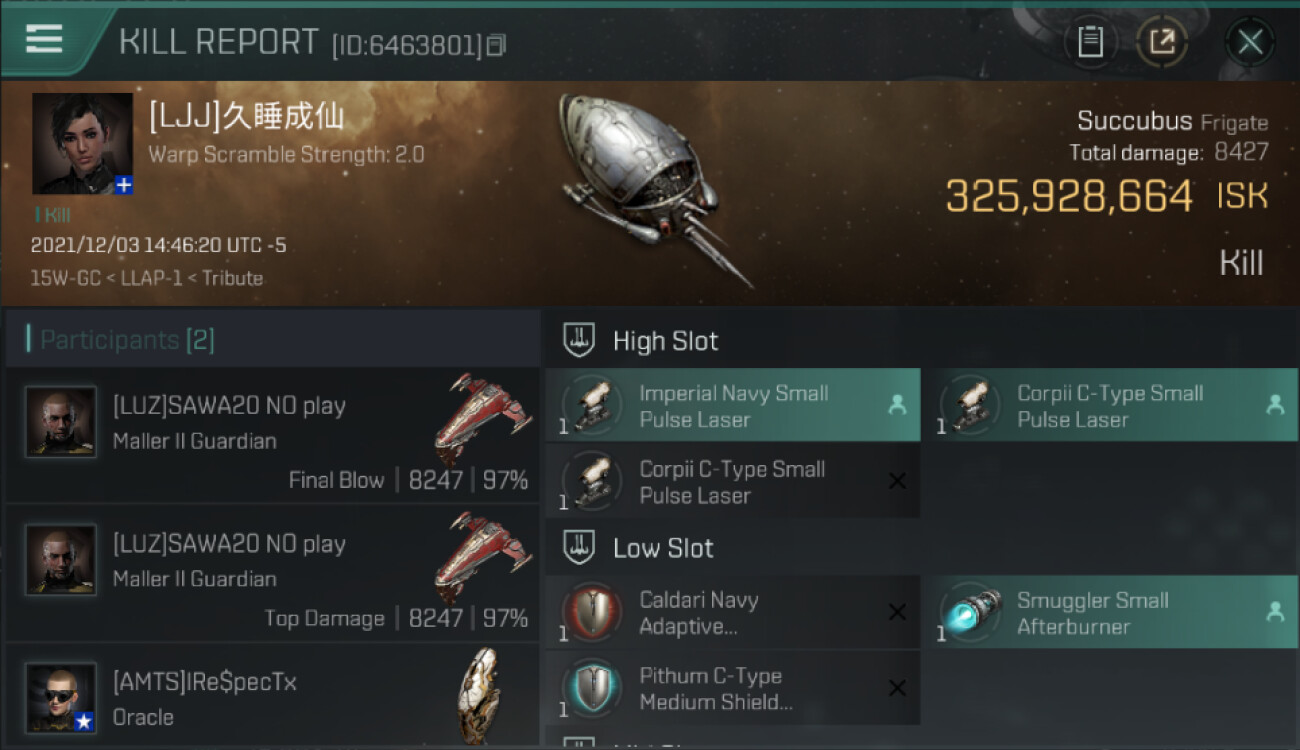Close the Kill Report window
Image resolution: width=1300 pixels, height=750 pixels.
pyautogui.click(x=1250, y=42)
